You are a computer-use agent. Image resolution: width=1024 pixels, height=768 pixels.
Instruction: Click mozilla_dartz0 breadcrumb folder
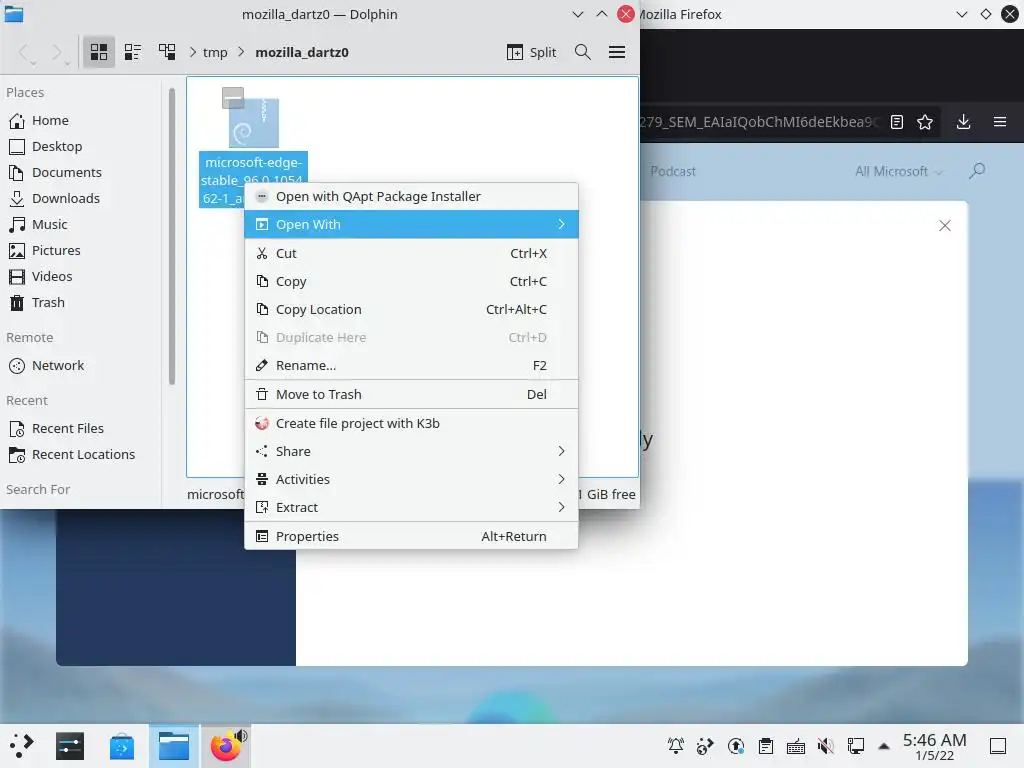click(x=302, y=52)
